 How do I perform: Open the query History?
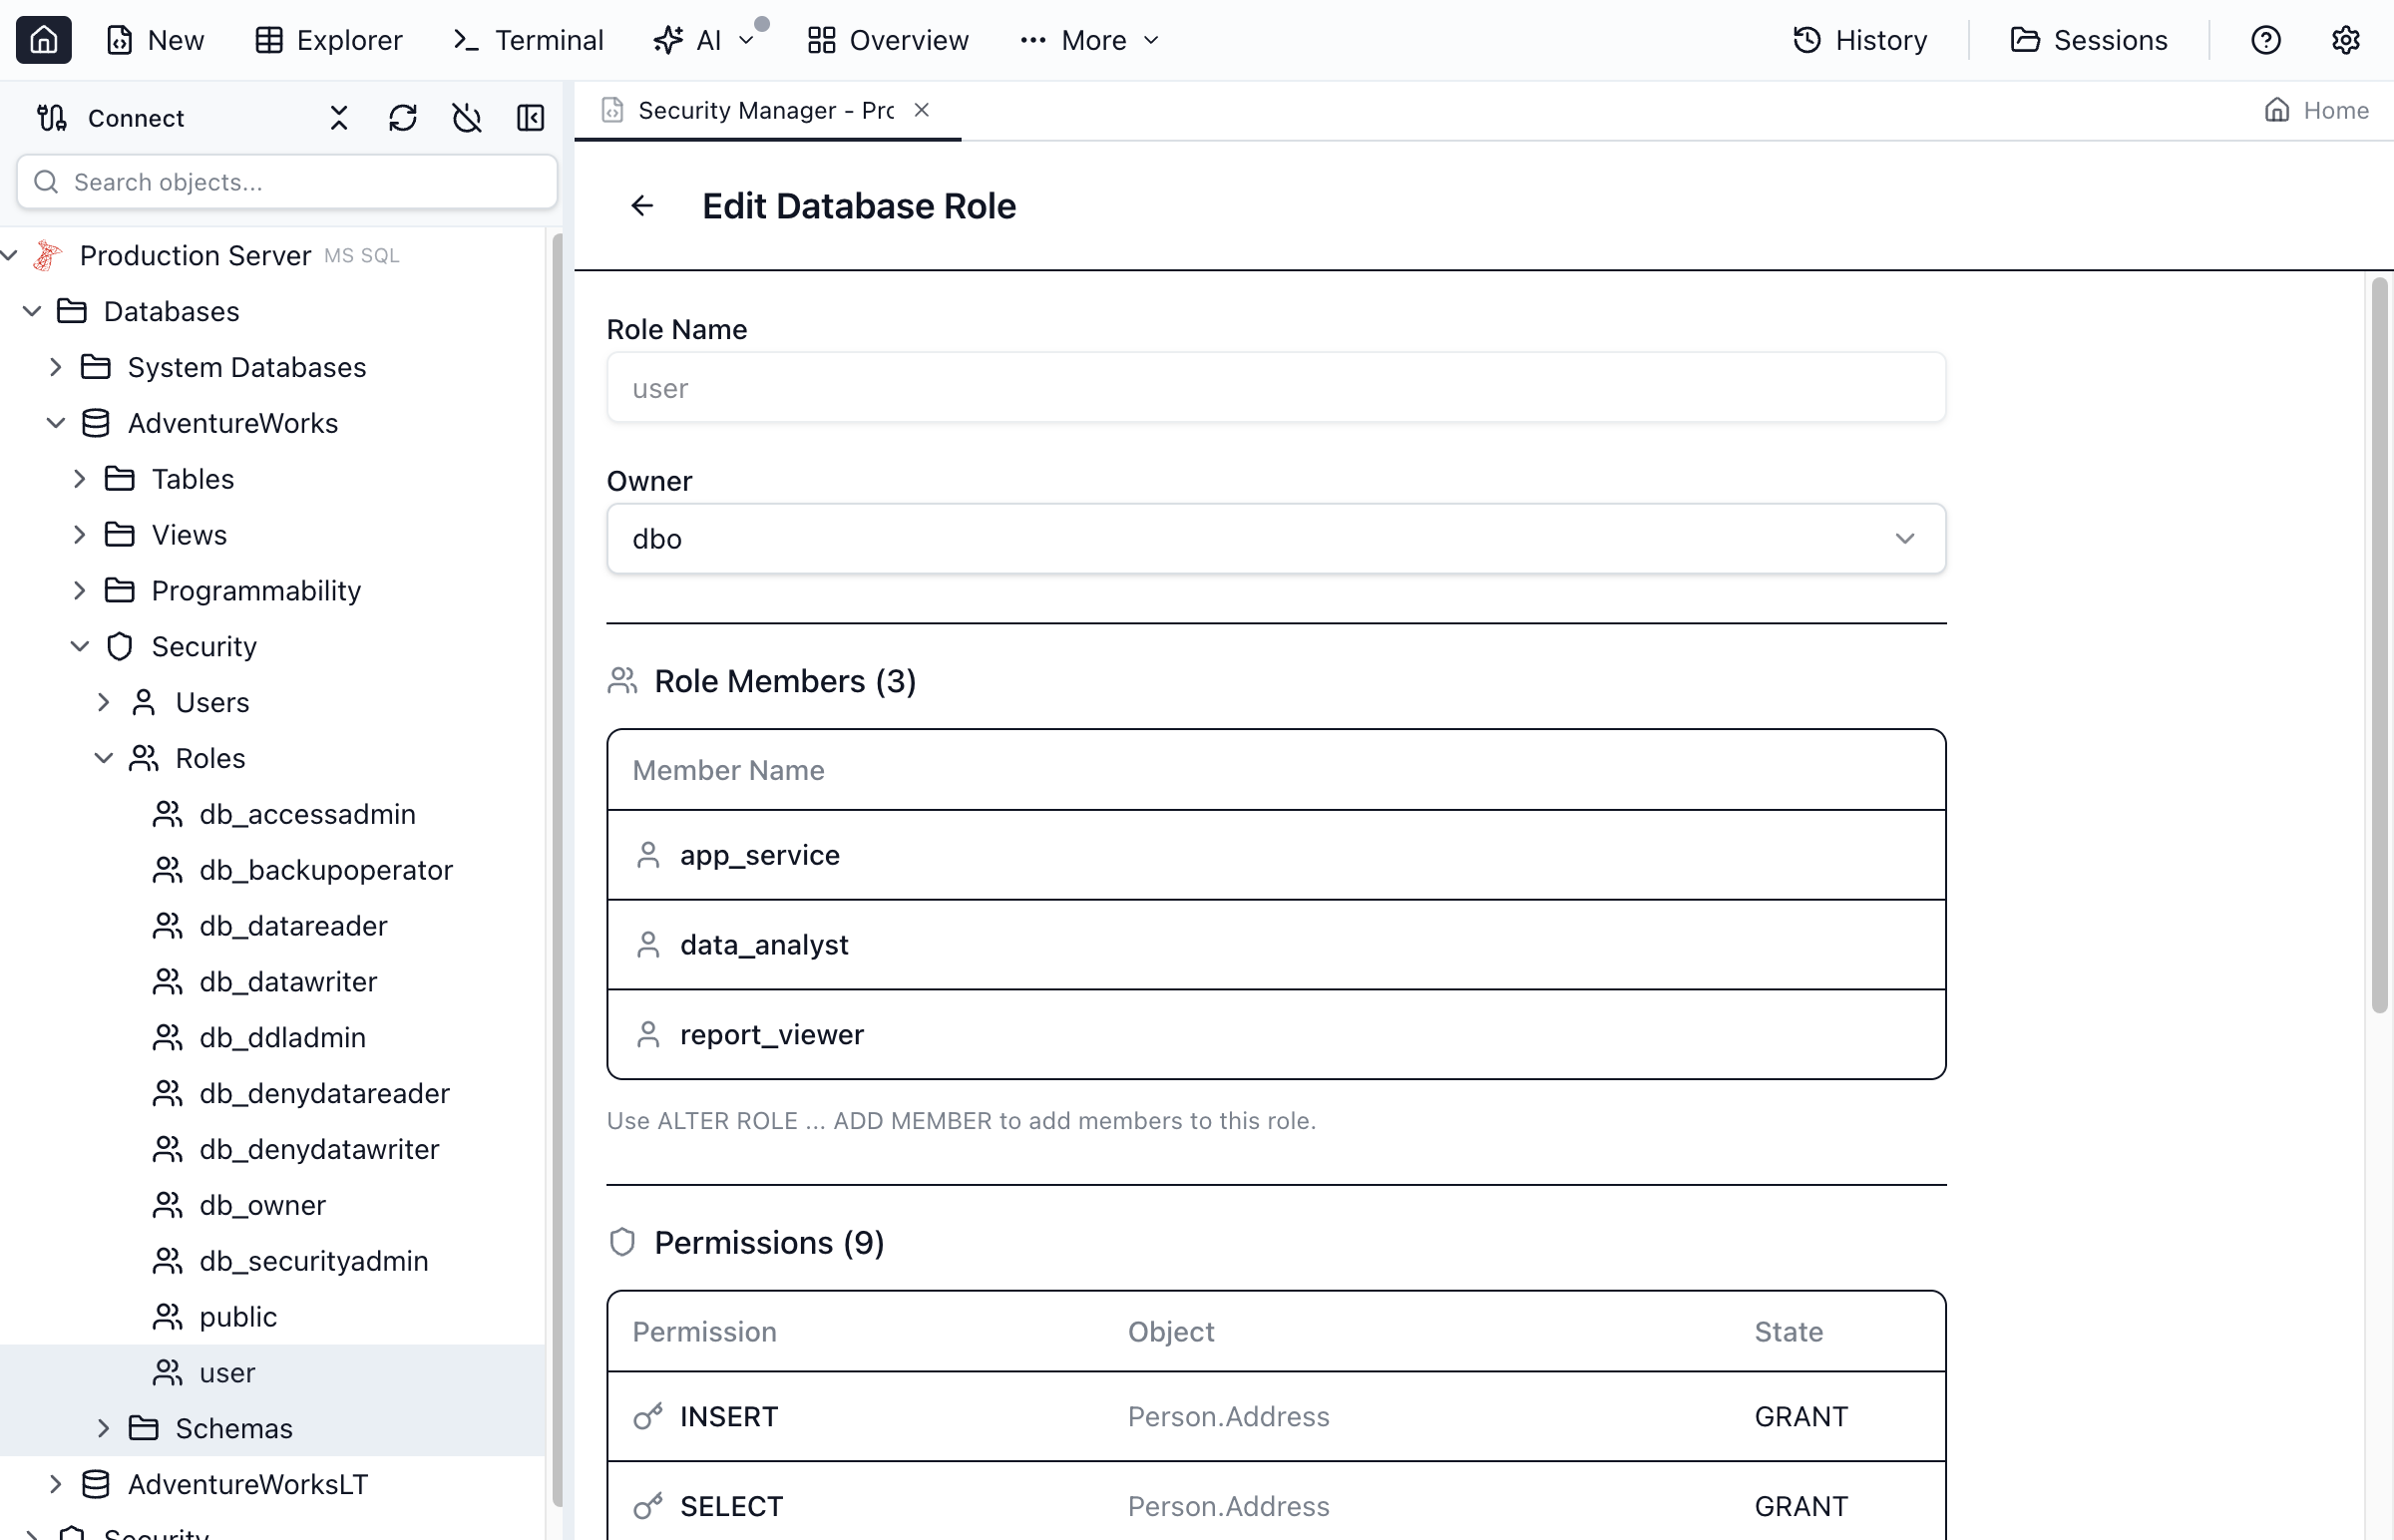(x=1859, y=40)
